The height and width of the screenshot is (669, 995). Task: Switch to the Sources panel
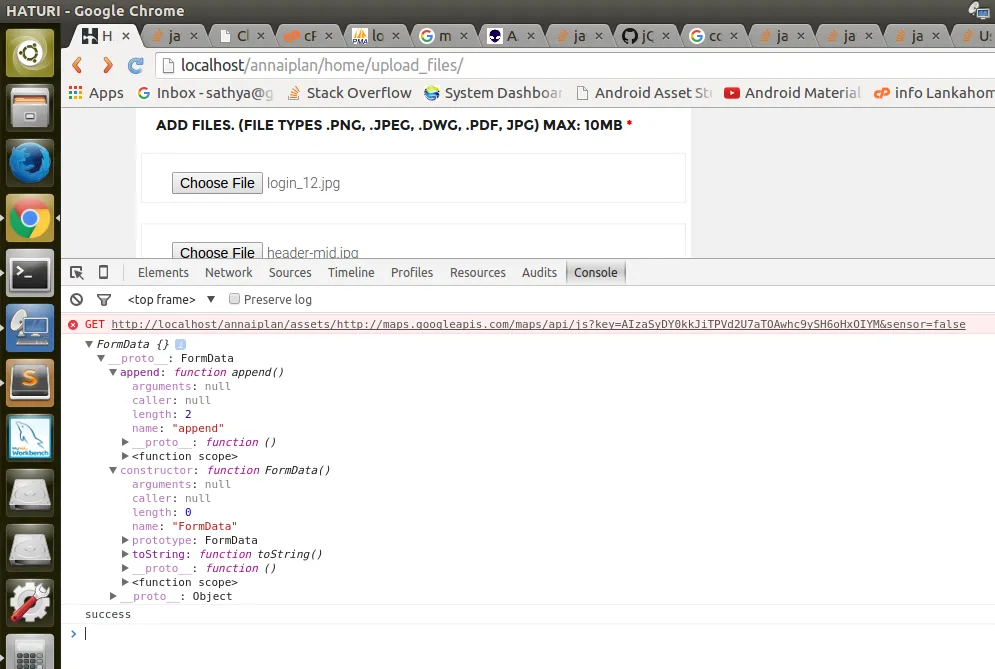tap(290, 272)
